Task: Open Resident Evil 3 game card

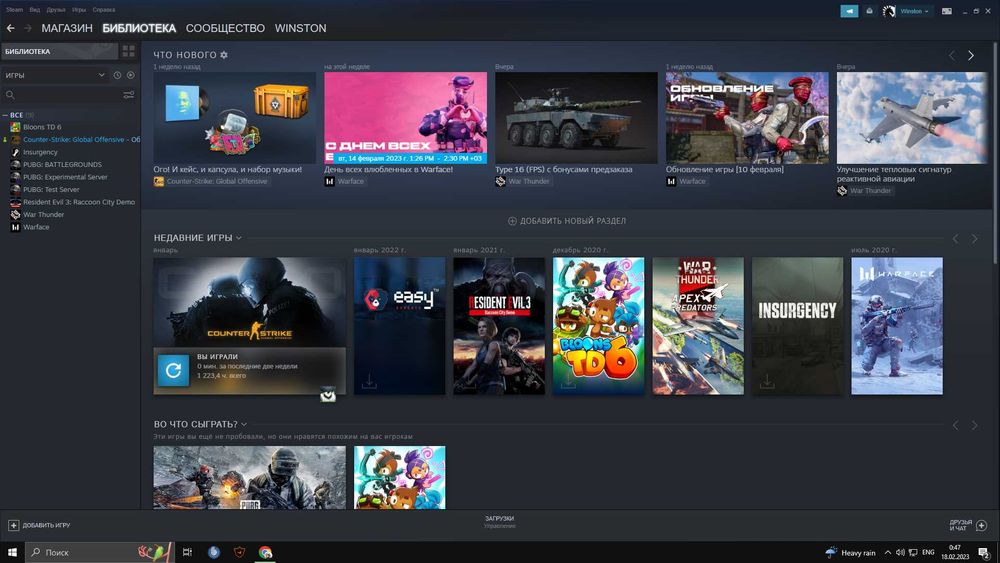Action: coord(499,326)
